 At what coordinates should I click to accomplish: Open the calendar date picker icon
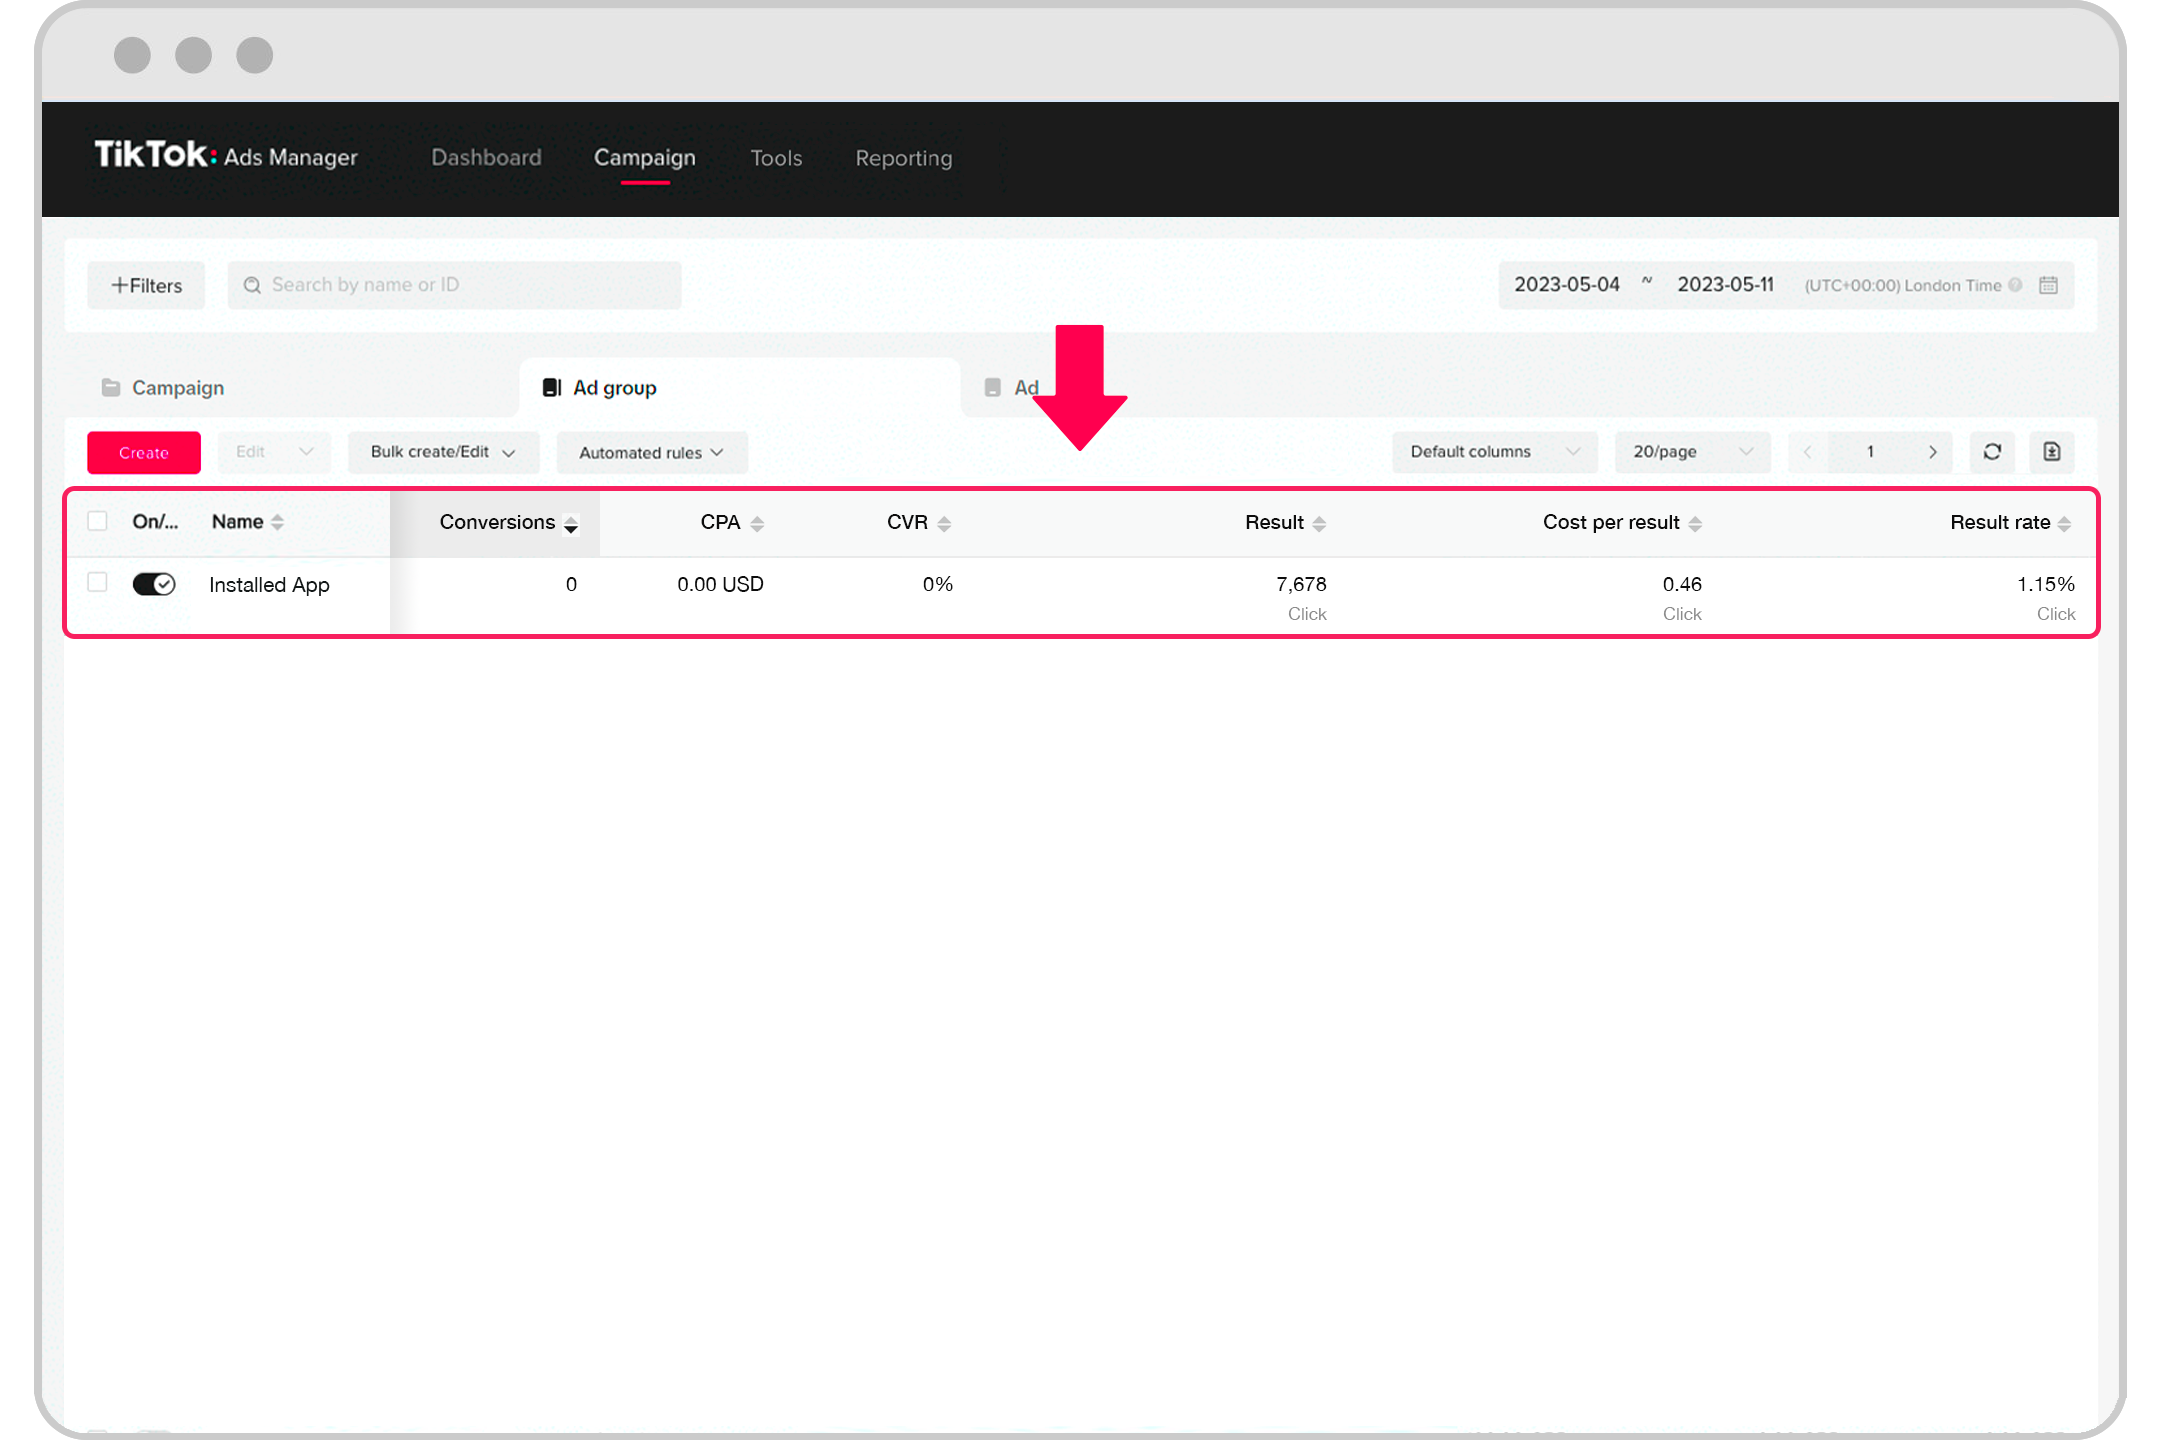click(2048, 285)
